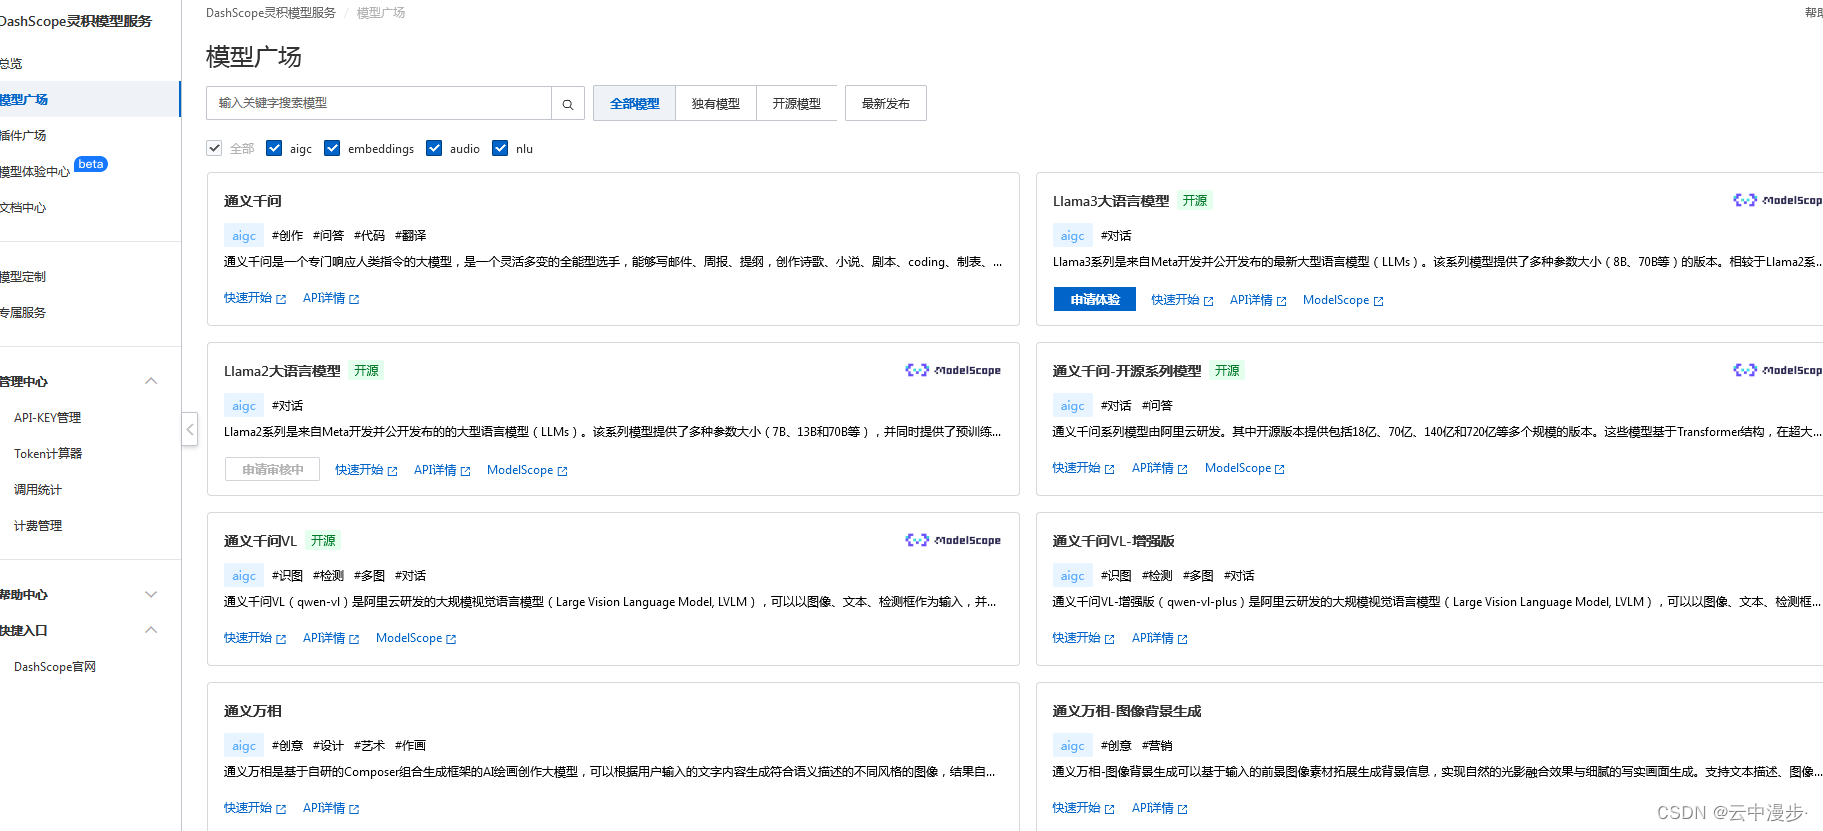
Task: Click external-link icon beside 通义千问 API详情
Action: [354, 299]
